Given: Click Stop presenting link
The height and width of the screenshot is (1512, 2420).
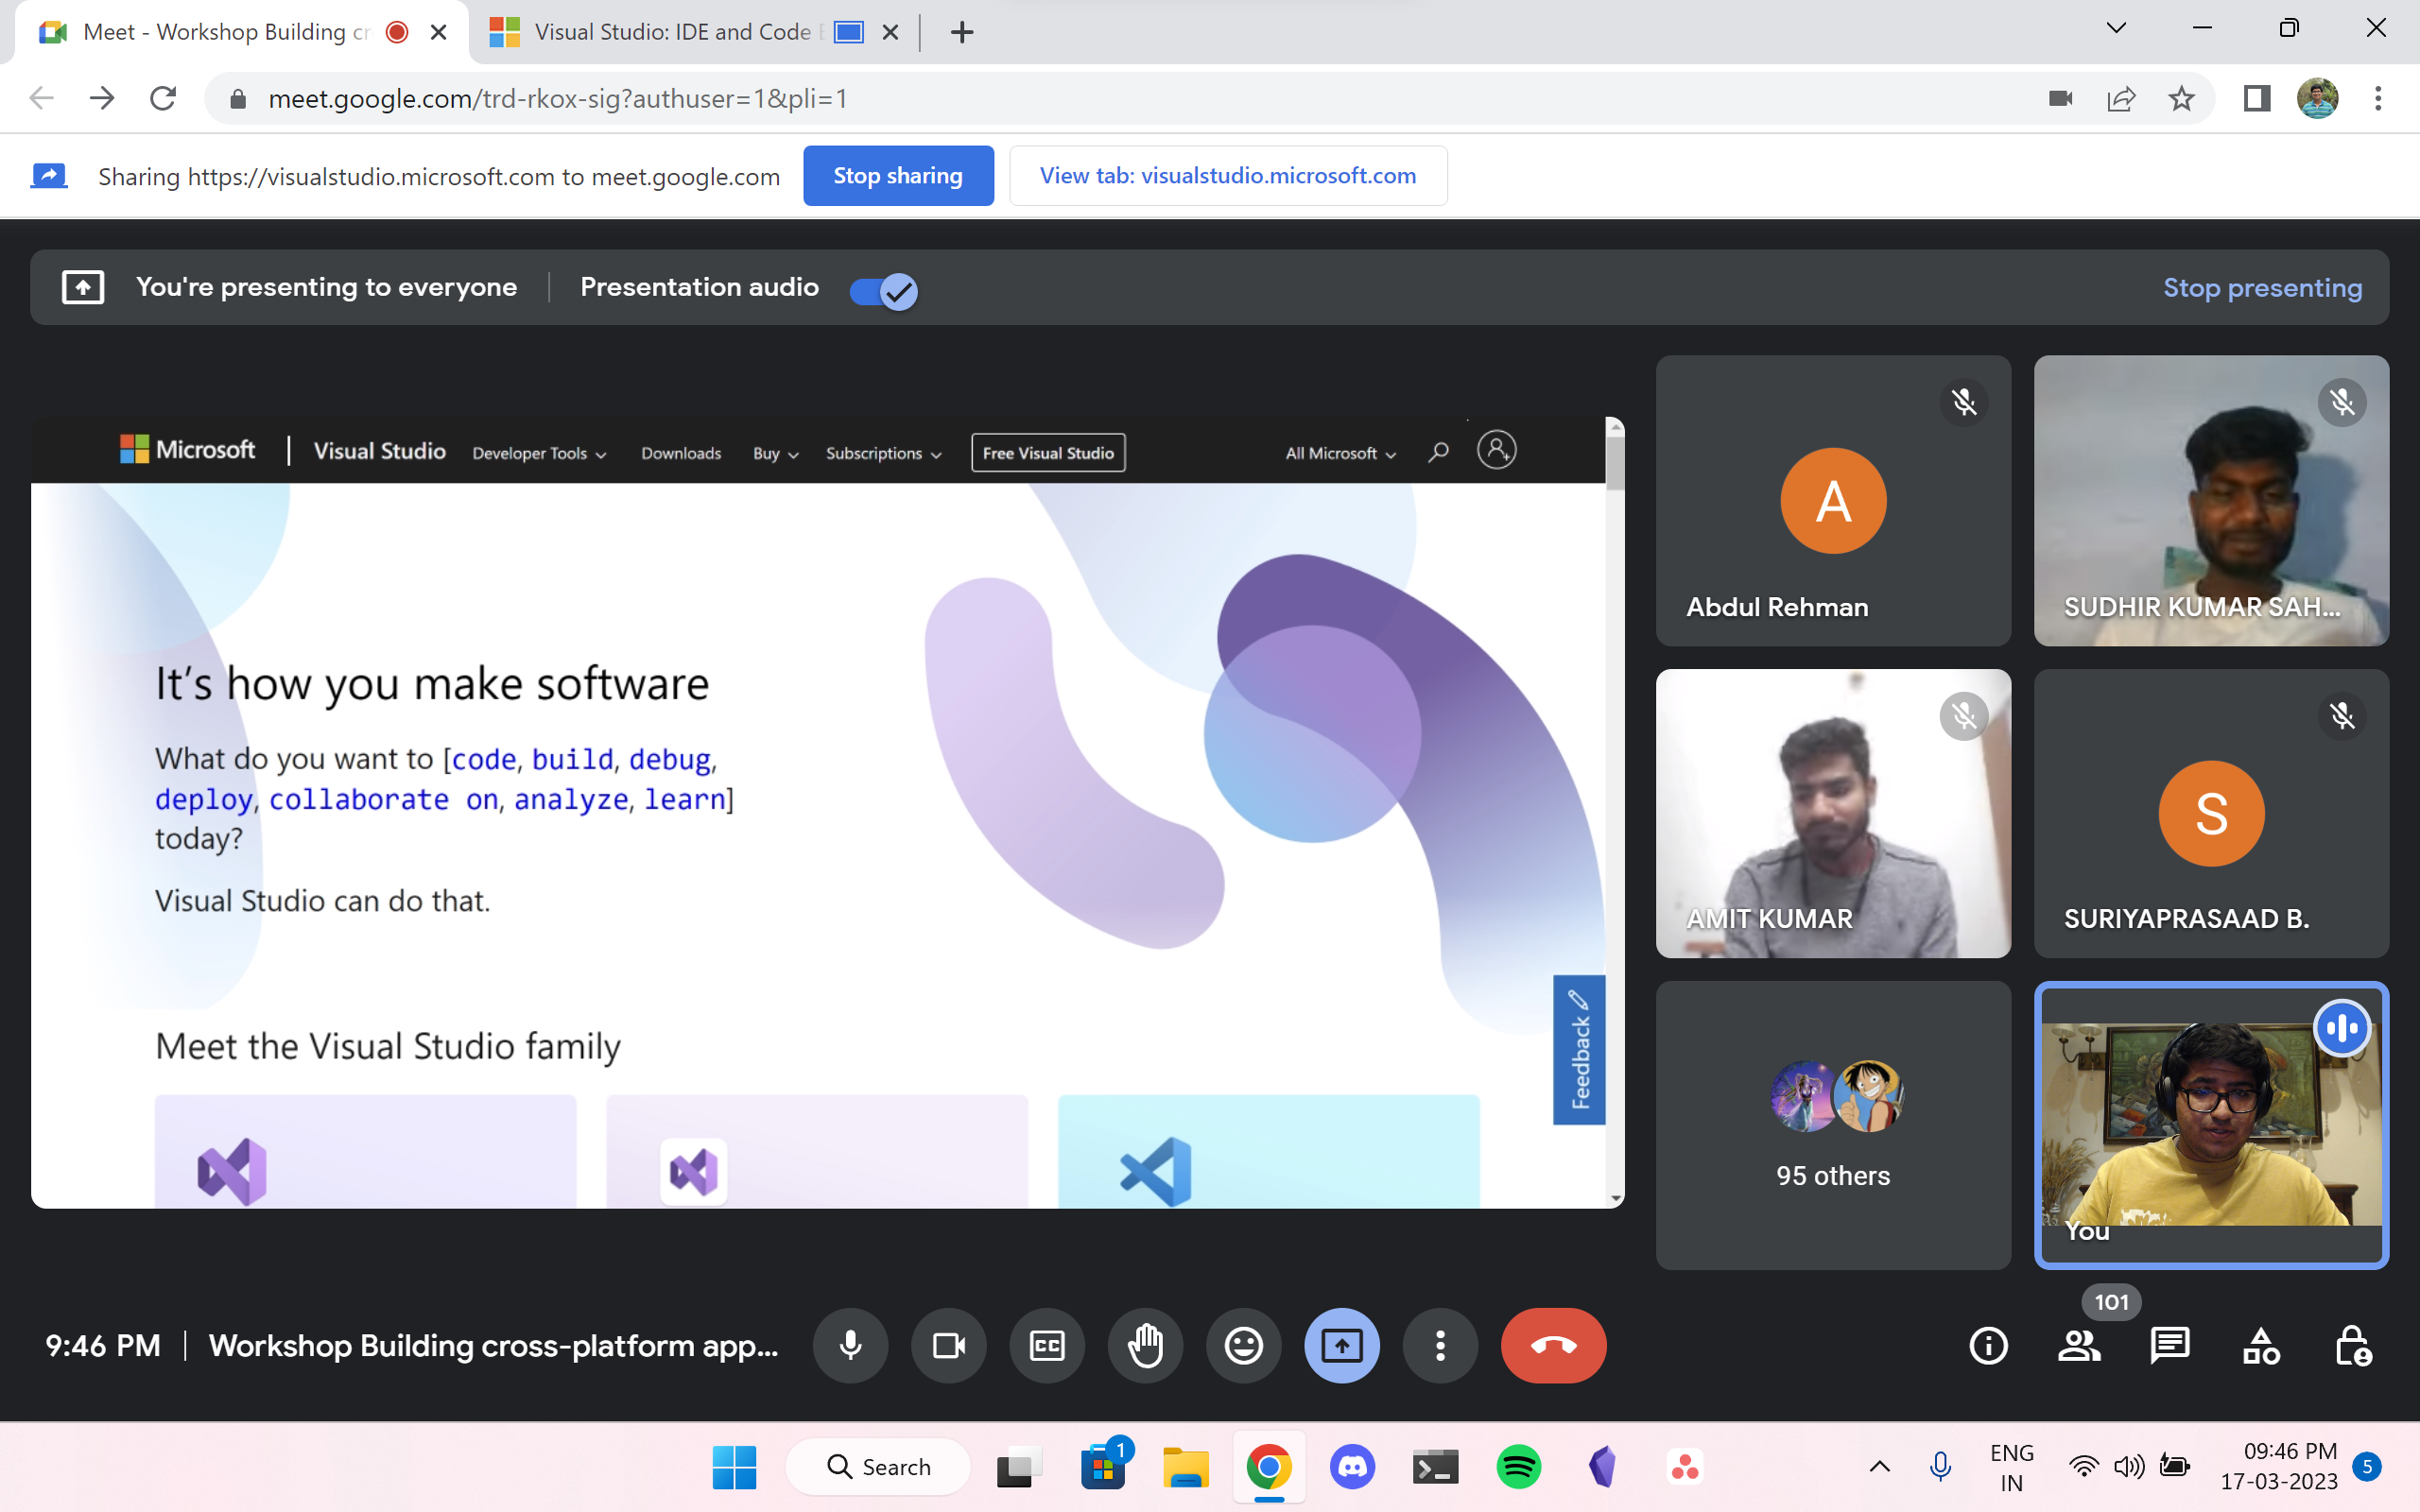Looking at the screenshot, I should (2262, 288).
